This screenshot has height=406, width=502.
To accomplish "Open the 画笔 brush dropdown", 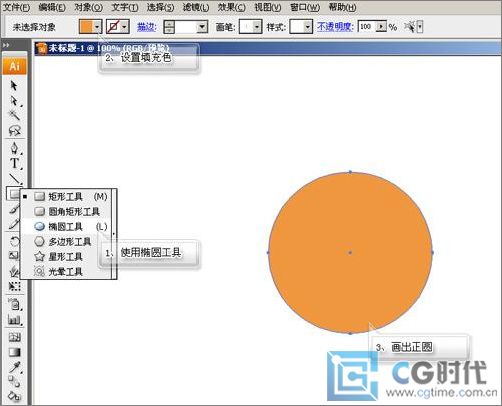I will pyautogui.click(x=257, y=27).
